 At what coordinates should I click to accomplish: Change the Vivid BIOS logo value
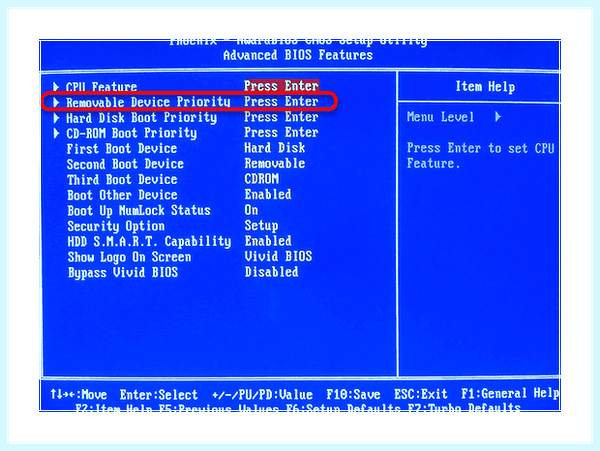278,256
